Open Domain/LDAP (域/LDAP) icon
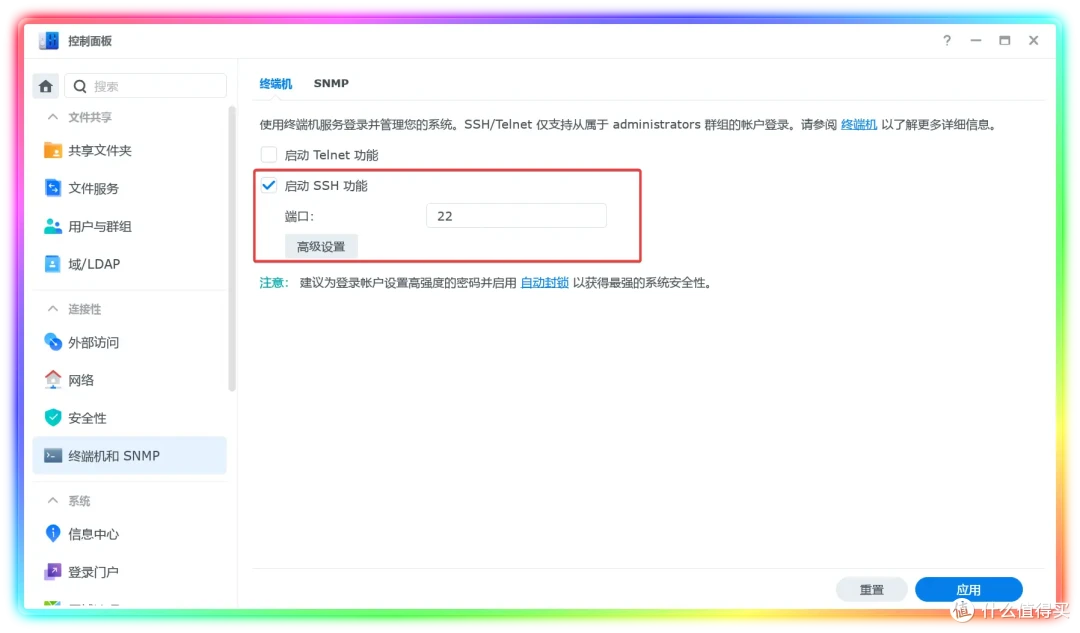The width and height of the screenshot is (1080, 633). [x=52, y=264]
